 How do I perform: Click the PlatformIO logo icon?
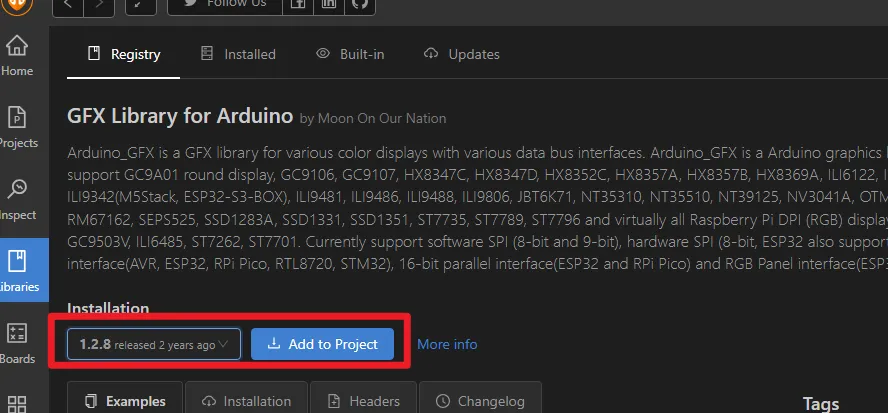coord(17,6)
